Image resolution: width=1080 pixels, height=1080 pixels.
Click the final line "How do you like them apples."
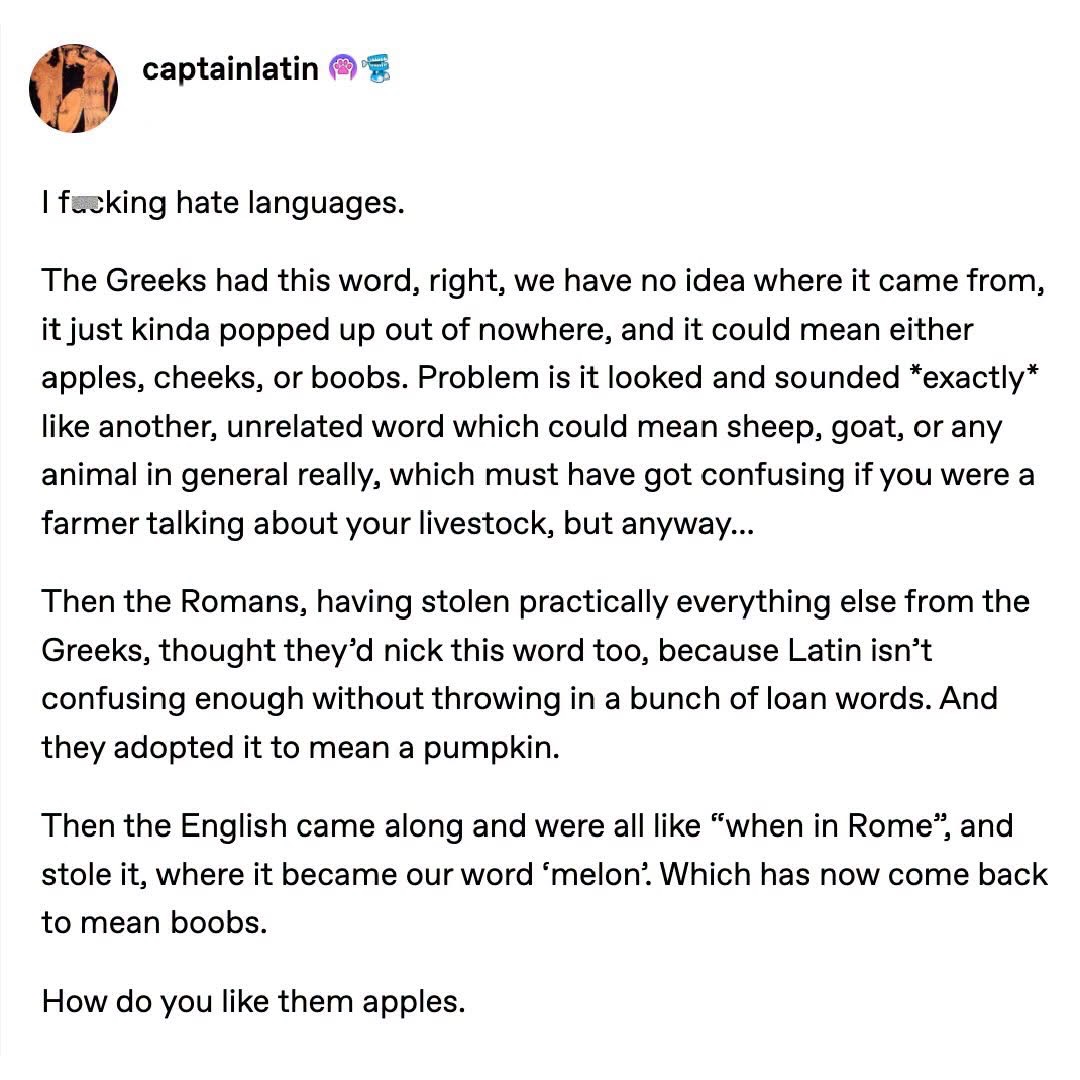[254, 1000]
